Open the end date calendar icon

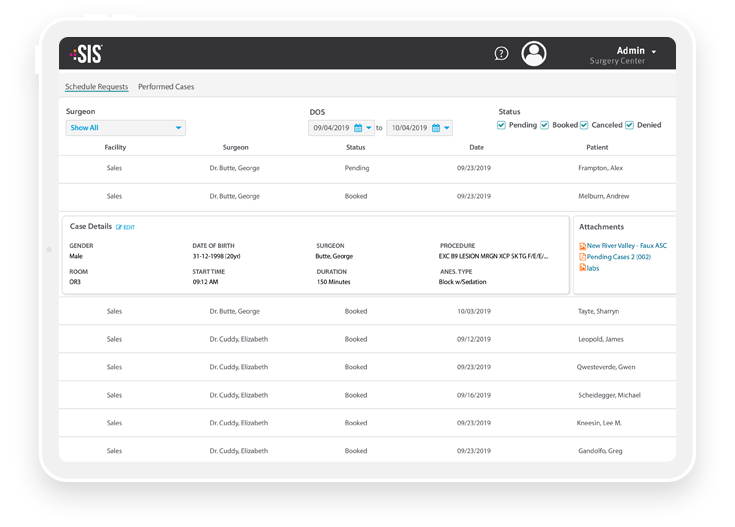coord(436,128)
